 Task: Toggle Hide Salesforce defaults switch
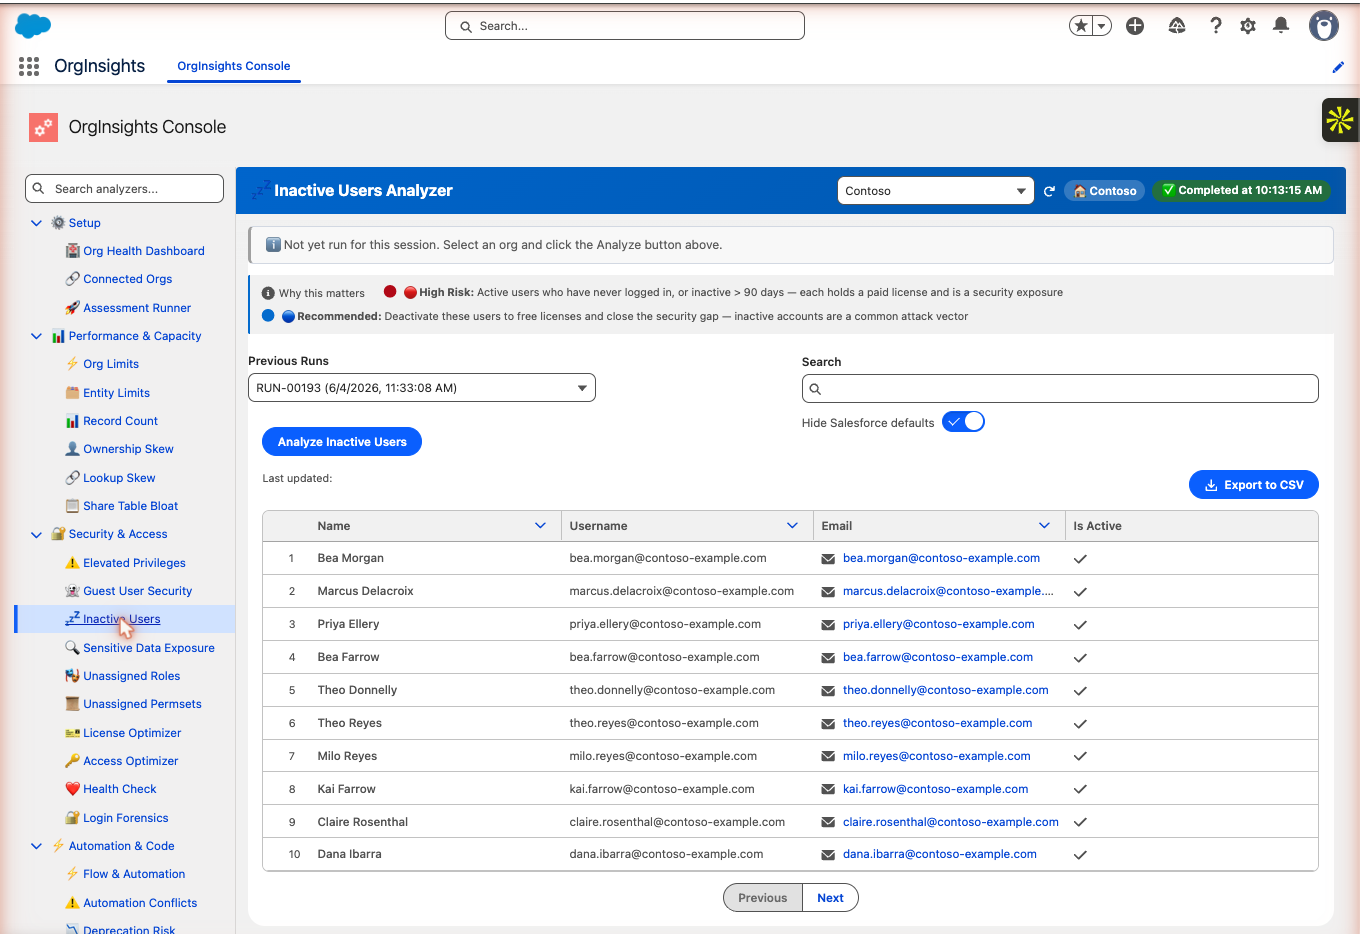[963, 422]
